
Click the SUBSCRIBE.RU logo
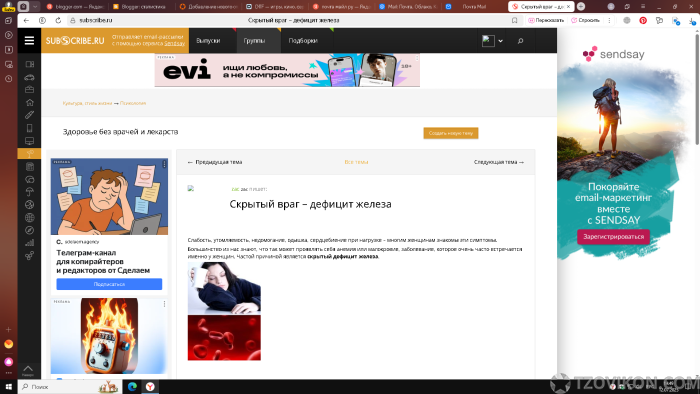click(75, 41)
